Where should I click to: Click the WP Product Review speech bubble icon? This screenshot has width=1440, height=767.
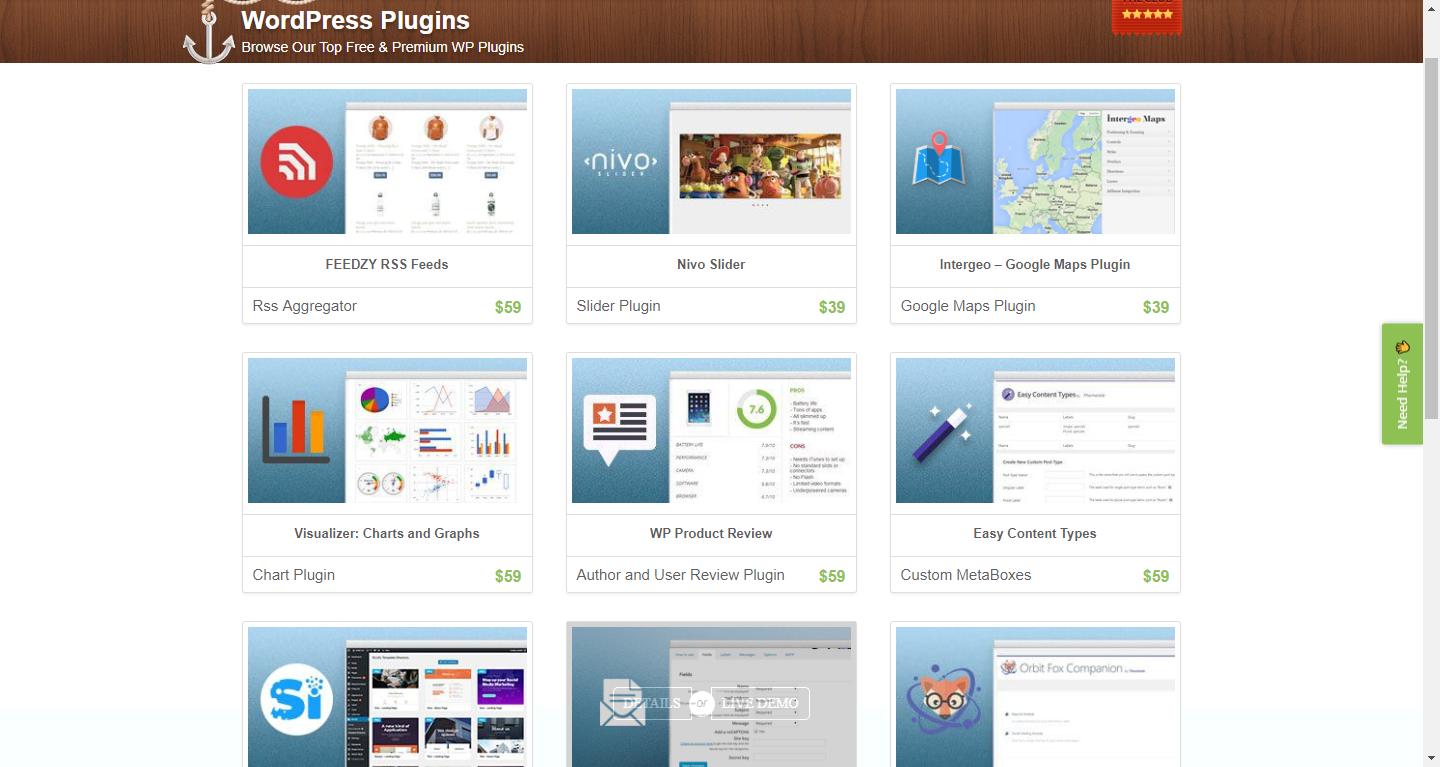click(619, 430)
